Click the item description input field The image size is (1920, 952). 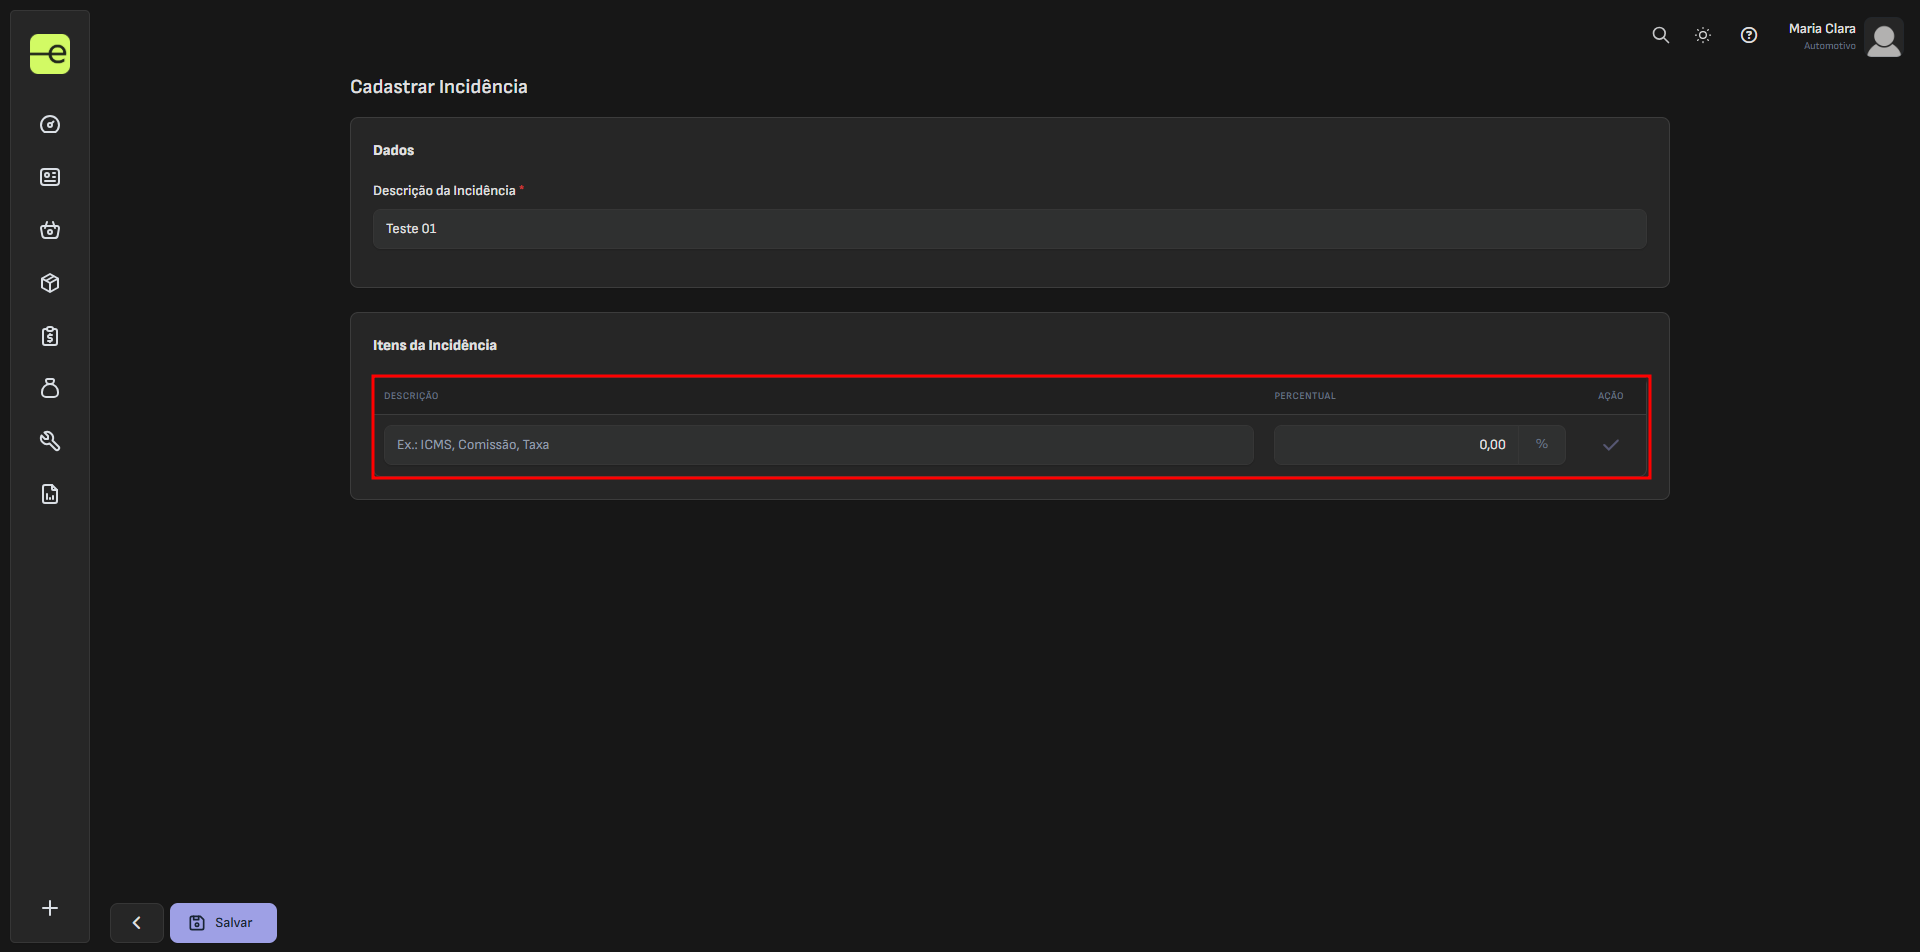tap(818, 445)
